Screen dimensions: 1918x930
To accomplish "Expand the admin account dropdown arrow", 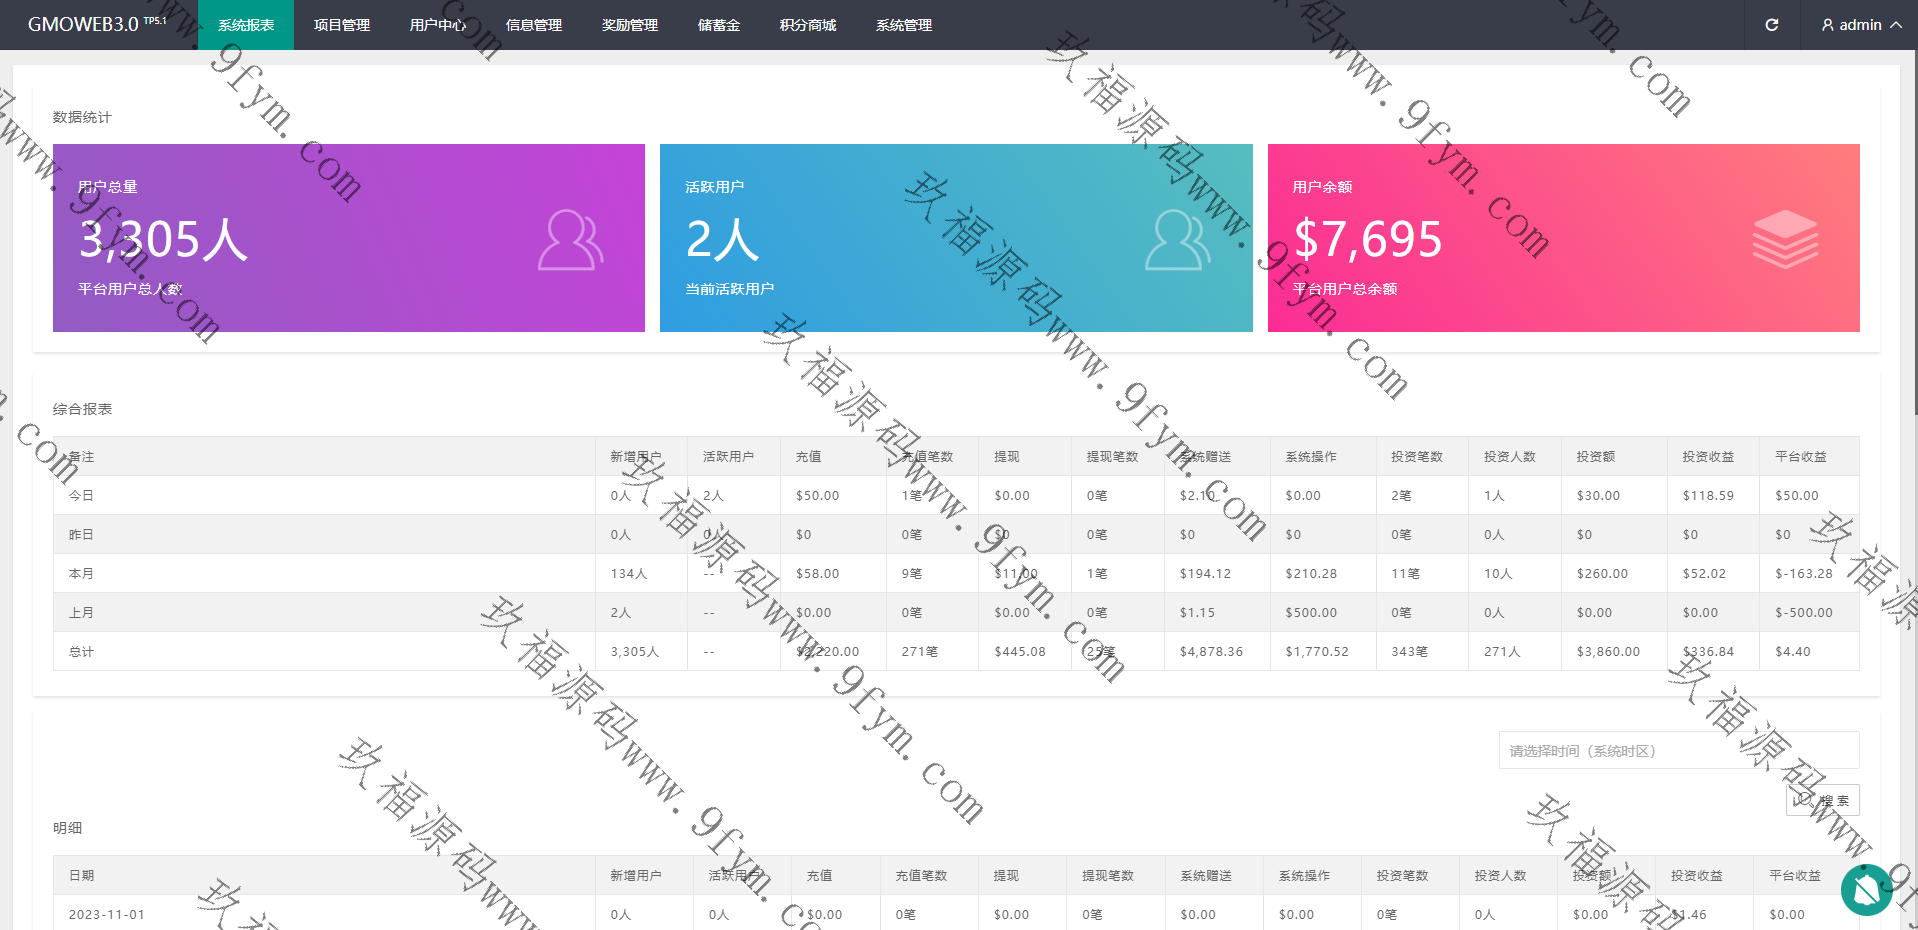I will click(1896, 25).
